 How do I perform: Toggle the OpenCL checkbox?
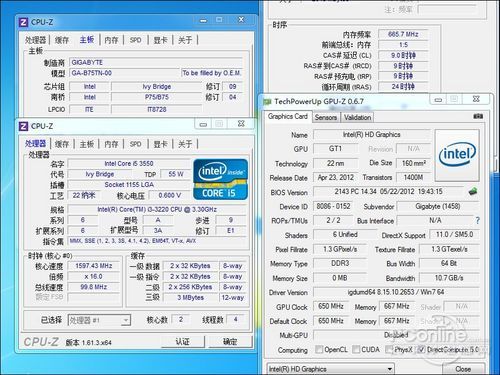tap(319, 349)
